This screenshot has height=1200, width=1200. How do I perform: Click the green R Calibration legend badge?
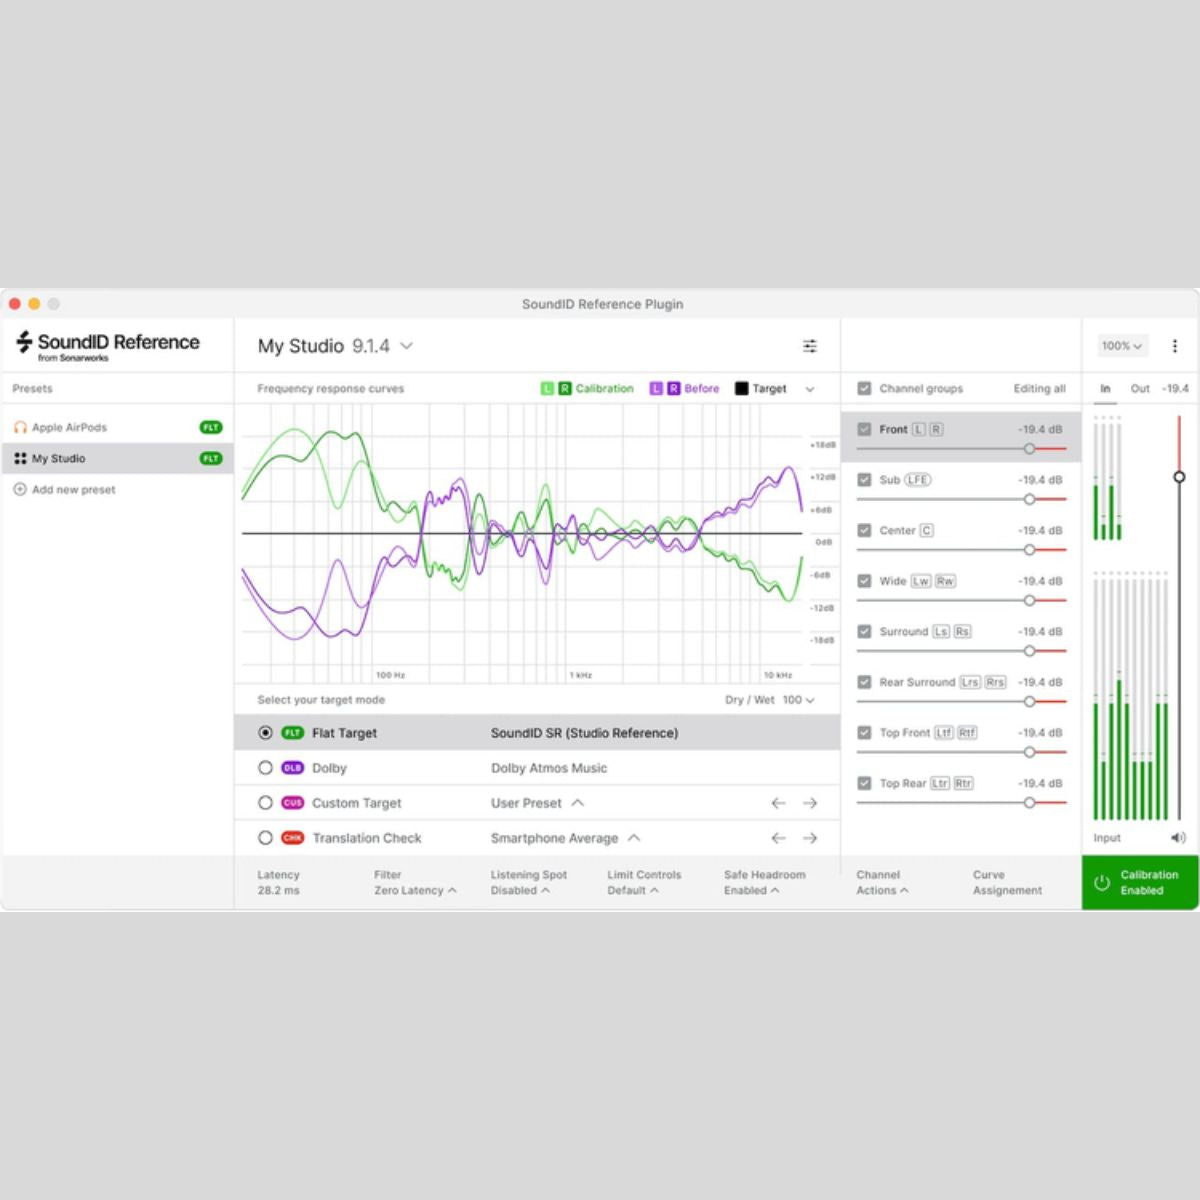(x=565, y=388)
